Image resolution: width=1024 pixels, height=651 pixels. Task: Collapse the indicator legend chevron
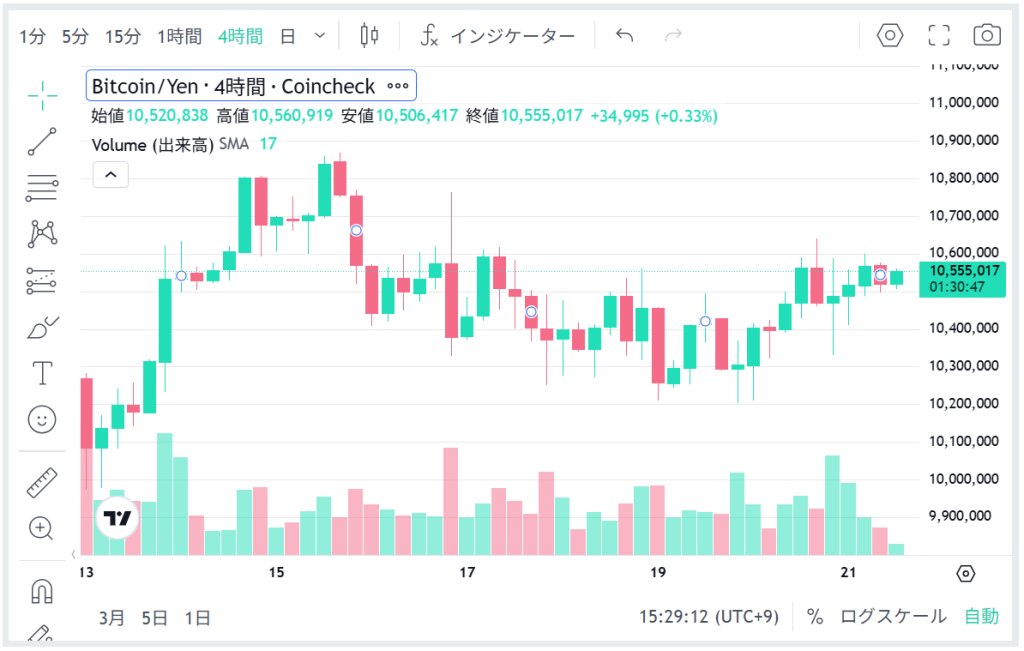[x=110, y=175]
